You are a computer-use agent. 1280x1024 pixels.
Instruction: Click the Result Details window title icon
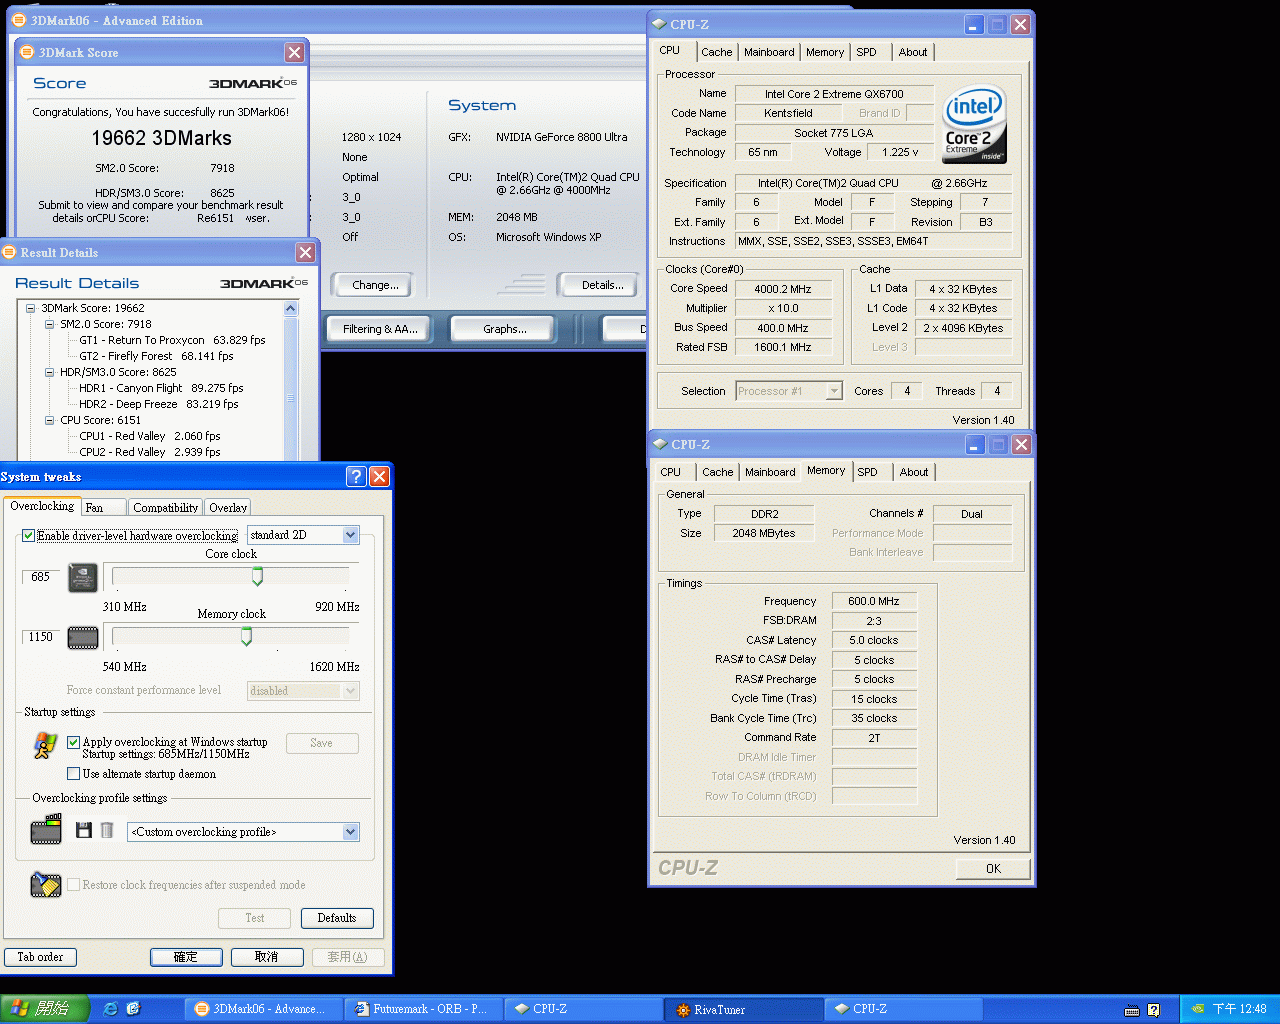click(9, 252)
